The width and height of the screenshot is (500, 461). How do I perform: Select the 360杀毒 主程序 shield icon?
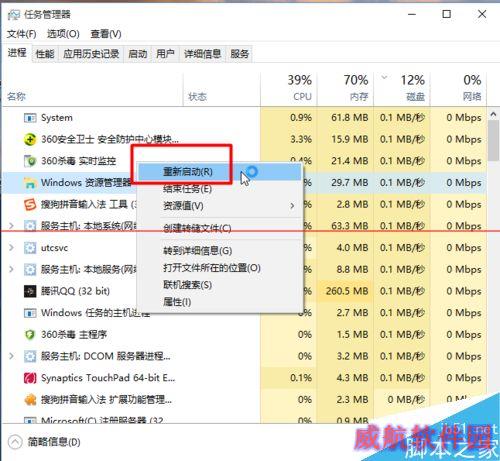coord(30,335)
